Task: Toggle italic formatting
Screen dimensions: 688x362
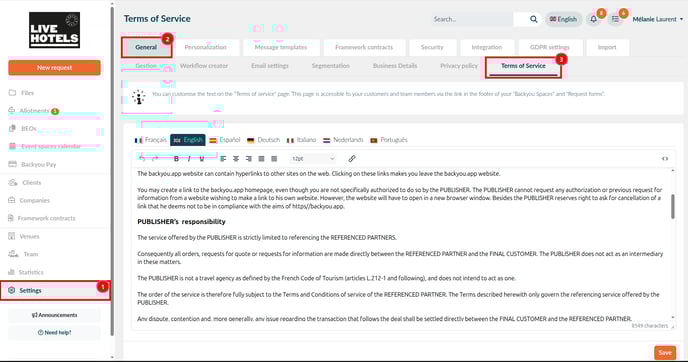Action: point(189,159)
